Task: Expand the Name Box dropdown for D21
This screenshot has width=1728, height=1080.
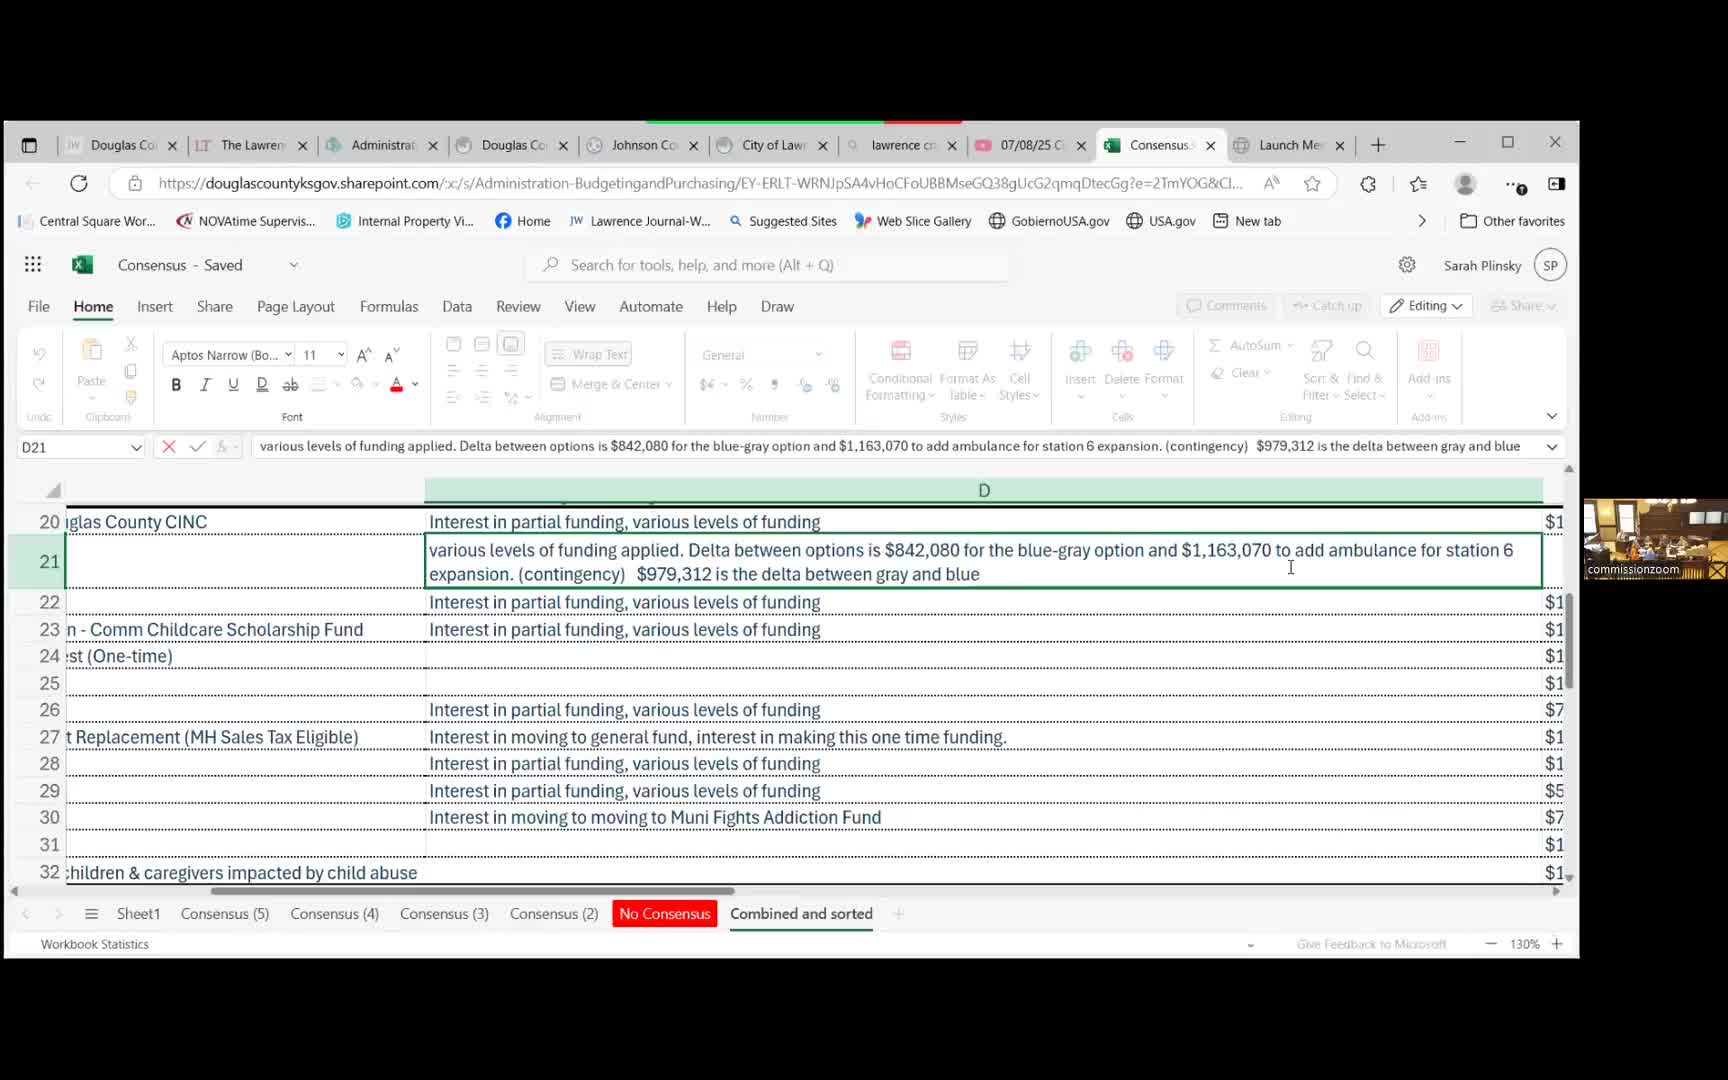Action: (x=136, y=448)
